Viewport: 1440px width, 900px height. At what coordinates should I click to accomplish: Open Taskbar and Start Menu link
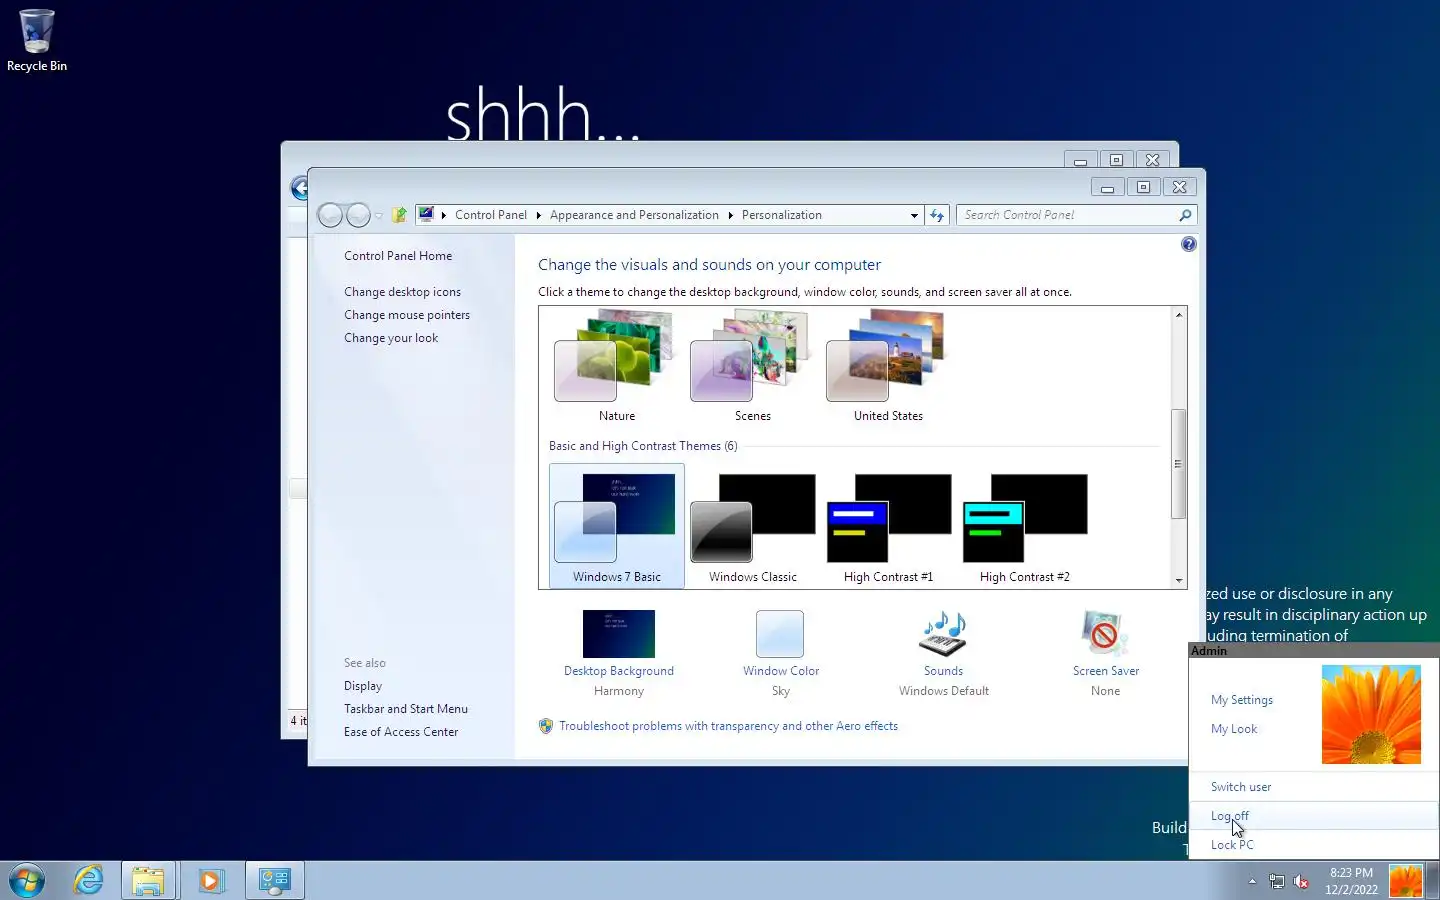pos(406,709)
